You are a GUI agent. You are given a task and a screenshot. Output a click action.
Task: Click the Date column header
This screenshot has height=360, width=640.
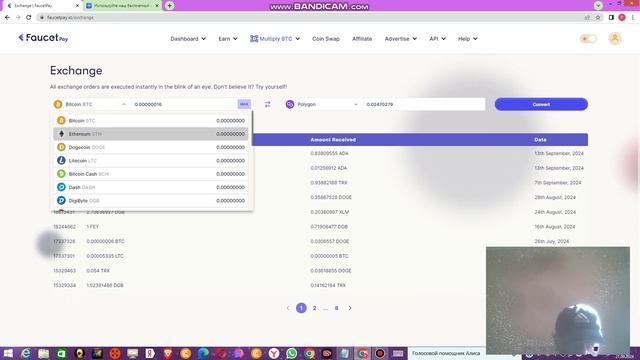[540, 140]
